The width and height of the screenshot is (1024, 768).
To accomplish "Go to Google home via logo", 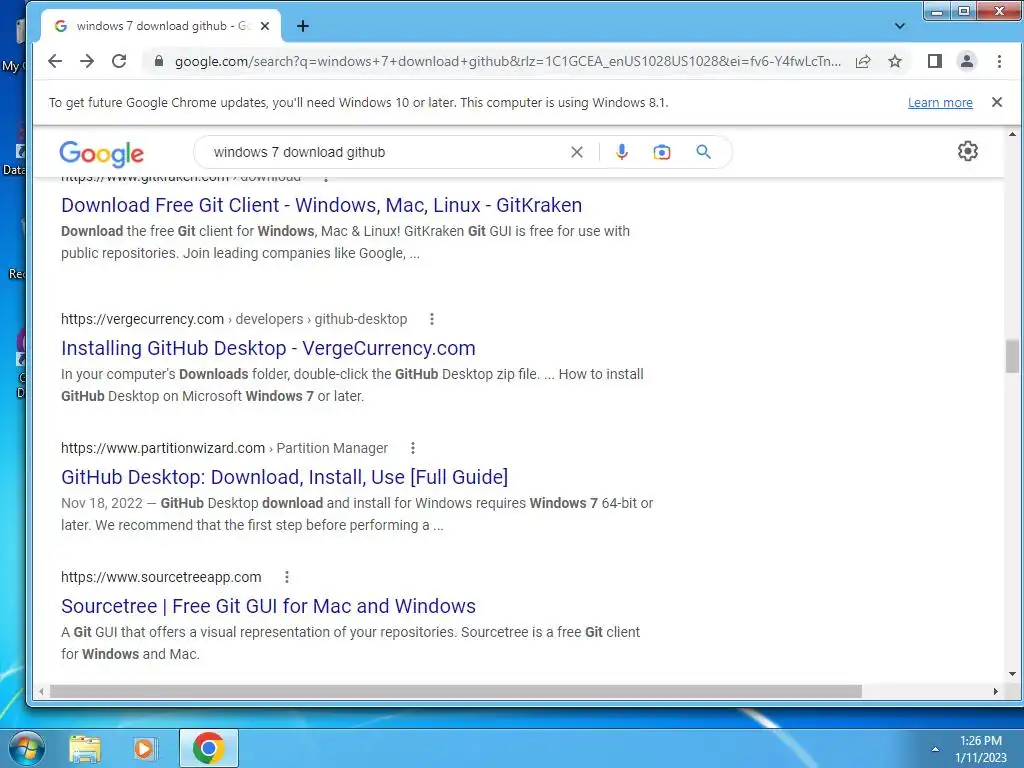I will (101, 153).
